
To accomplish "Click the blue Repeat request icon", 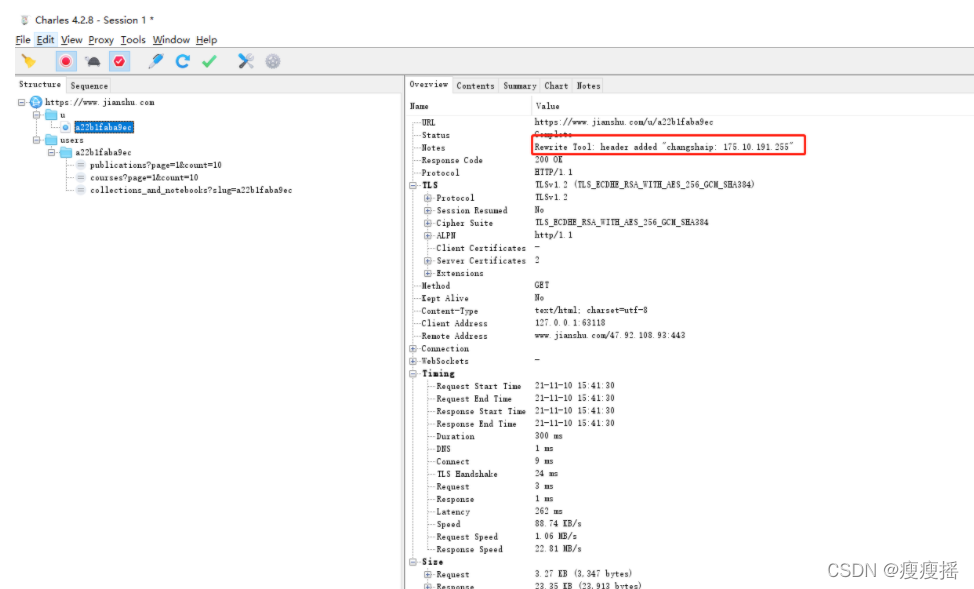I will pos(183,61).
